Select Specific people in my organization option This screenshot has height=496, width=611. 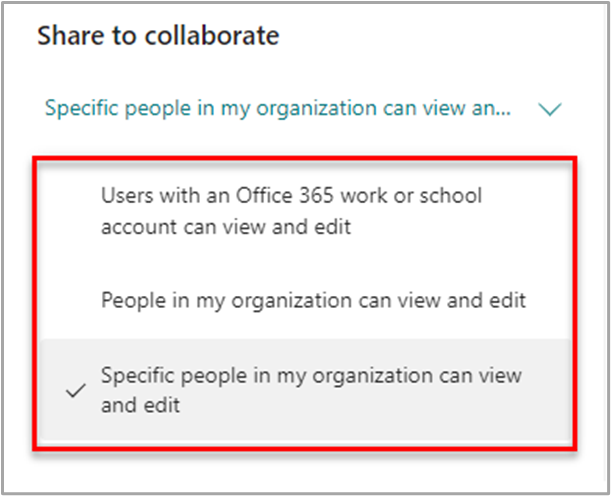click(310, 391)
